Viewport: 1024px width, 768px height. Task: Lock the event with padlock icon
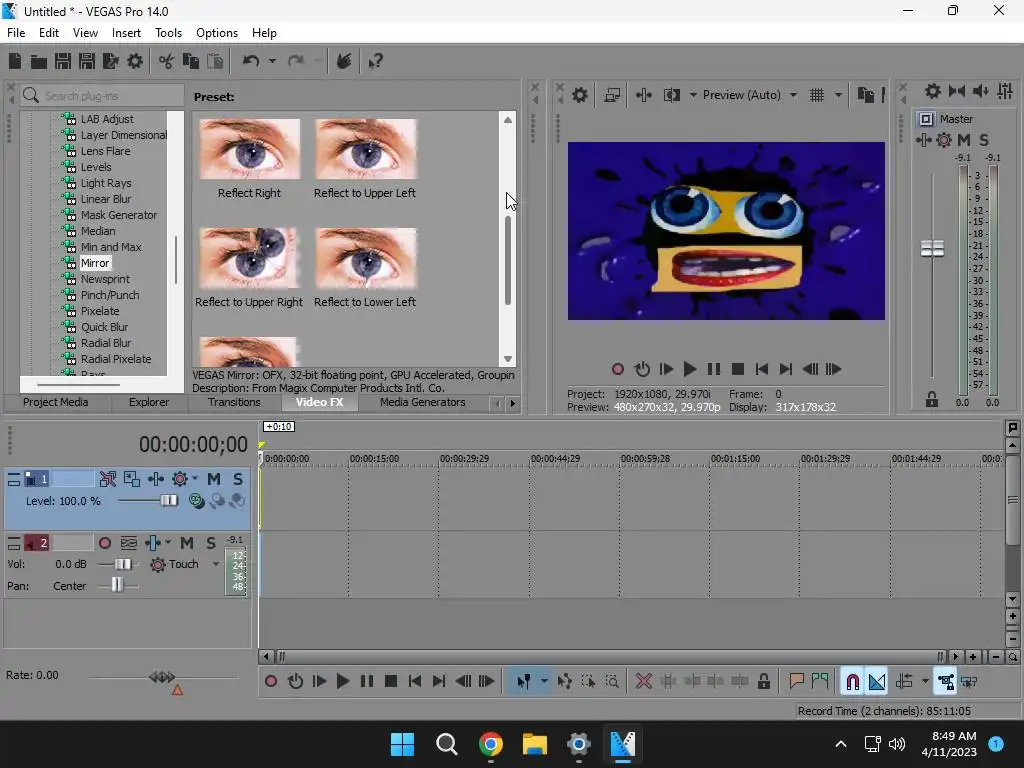click(763, 682)
